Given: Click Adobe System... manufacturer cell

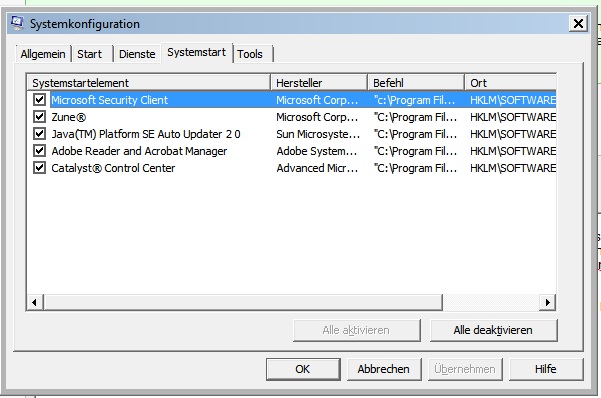Looking at the screenshot, I should [317, 151].
